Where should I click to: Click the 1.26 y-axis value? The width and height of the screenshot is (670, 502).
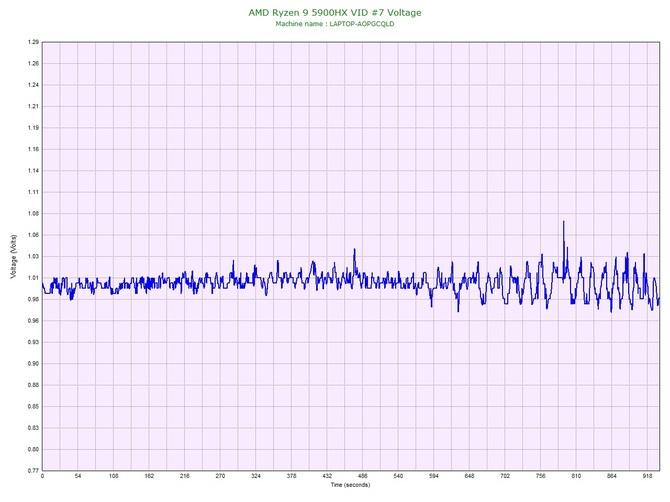(33, 64)
